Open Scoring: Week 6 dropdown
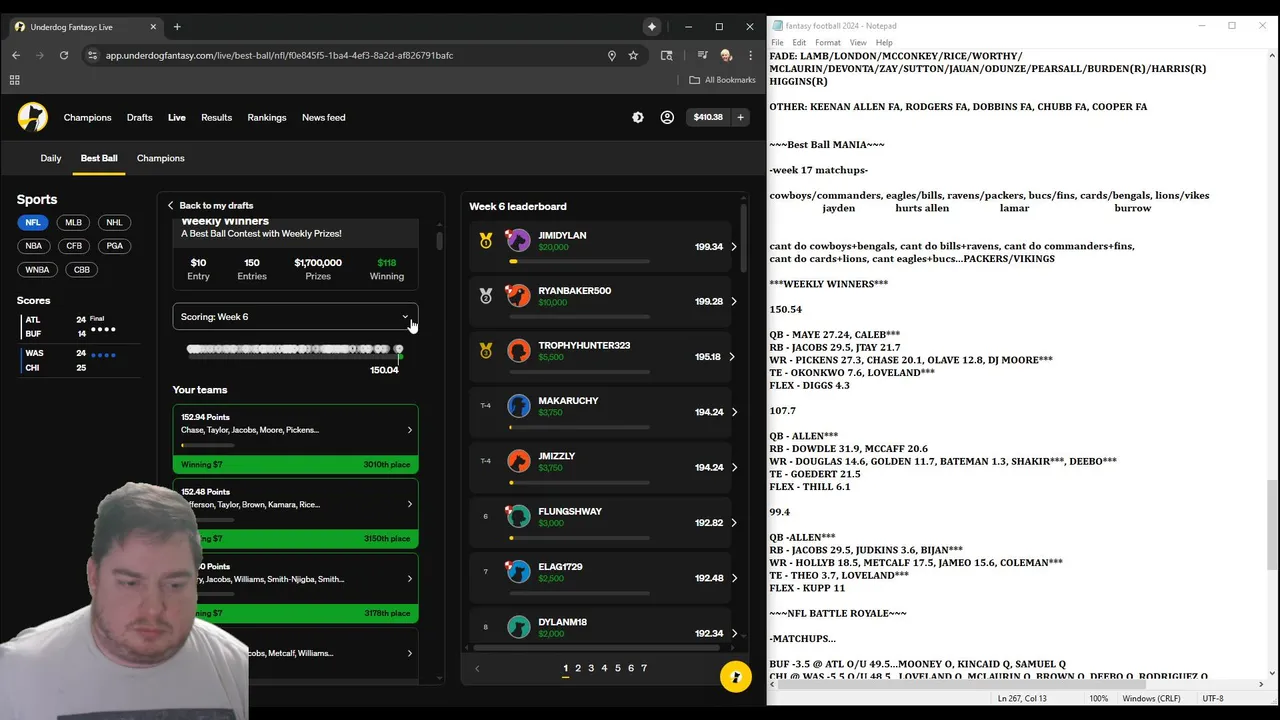This screenshot has height=720, width=1280. pyautogui.click(x=295, y=317)
